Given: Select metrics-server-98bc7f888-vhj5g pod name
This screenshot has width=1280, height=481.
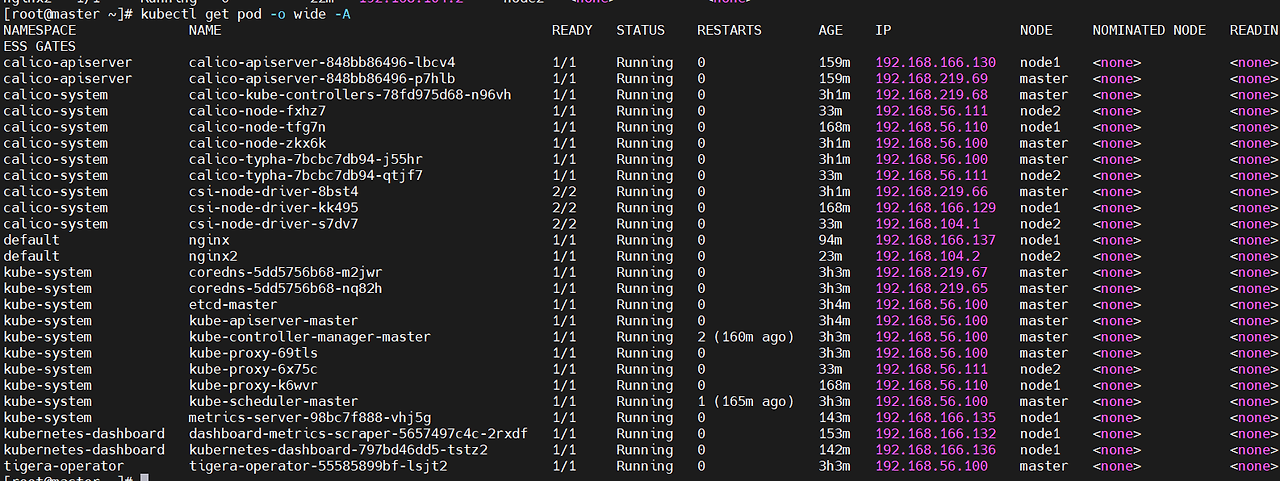Looking at the screenshot, I should click(310, 417).
